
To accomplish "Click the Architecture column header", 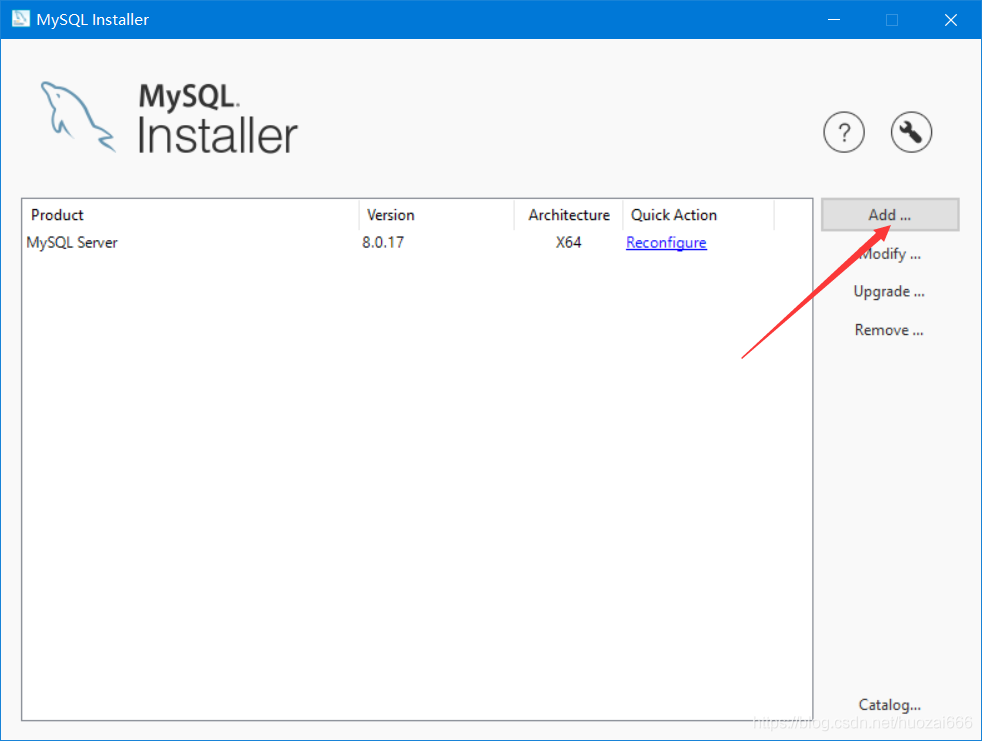I will (x=569, y=215).
